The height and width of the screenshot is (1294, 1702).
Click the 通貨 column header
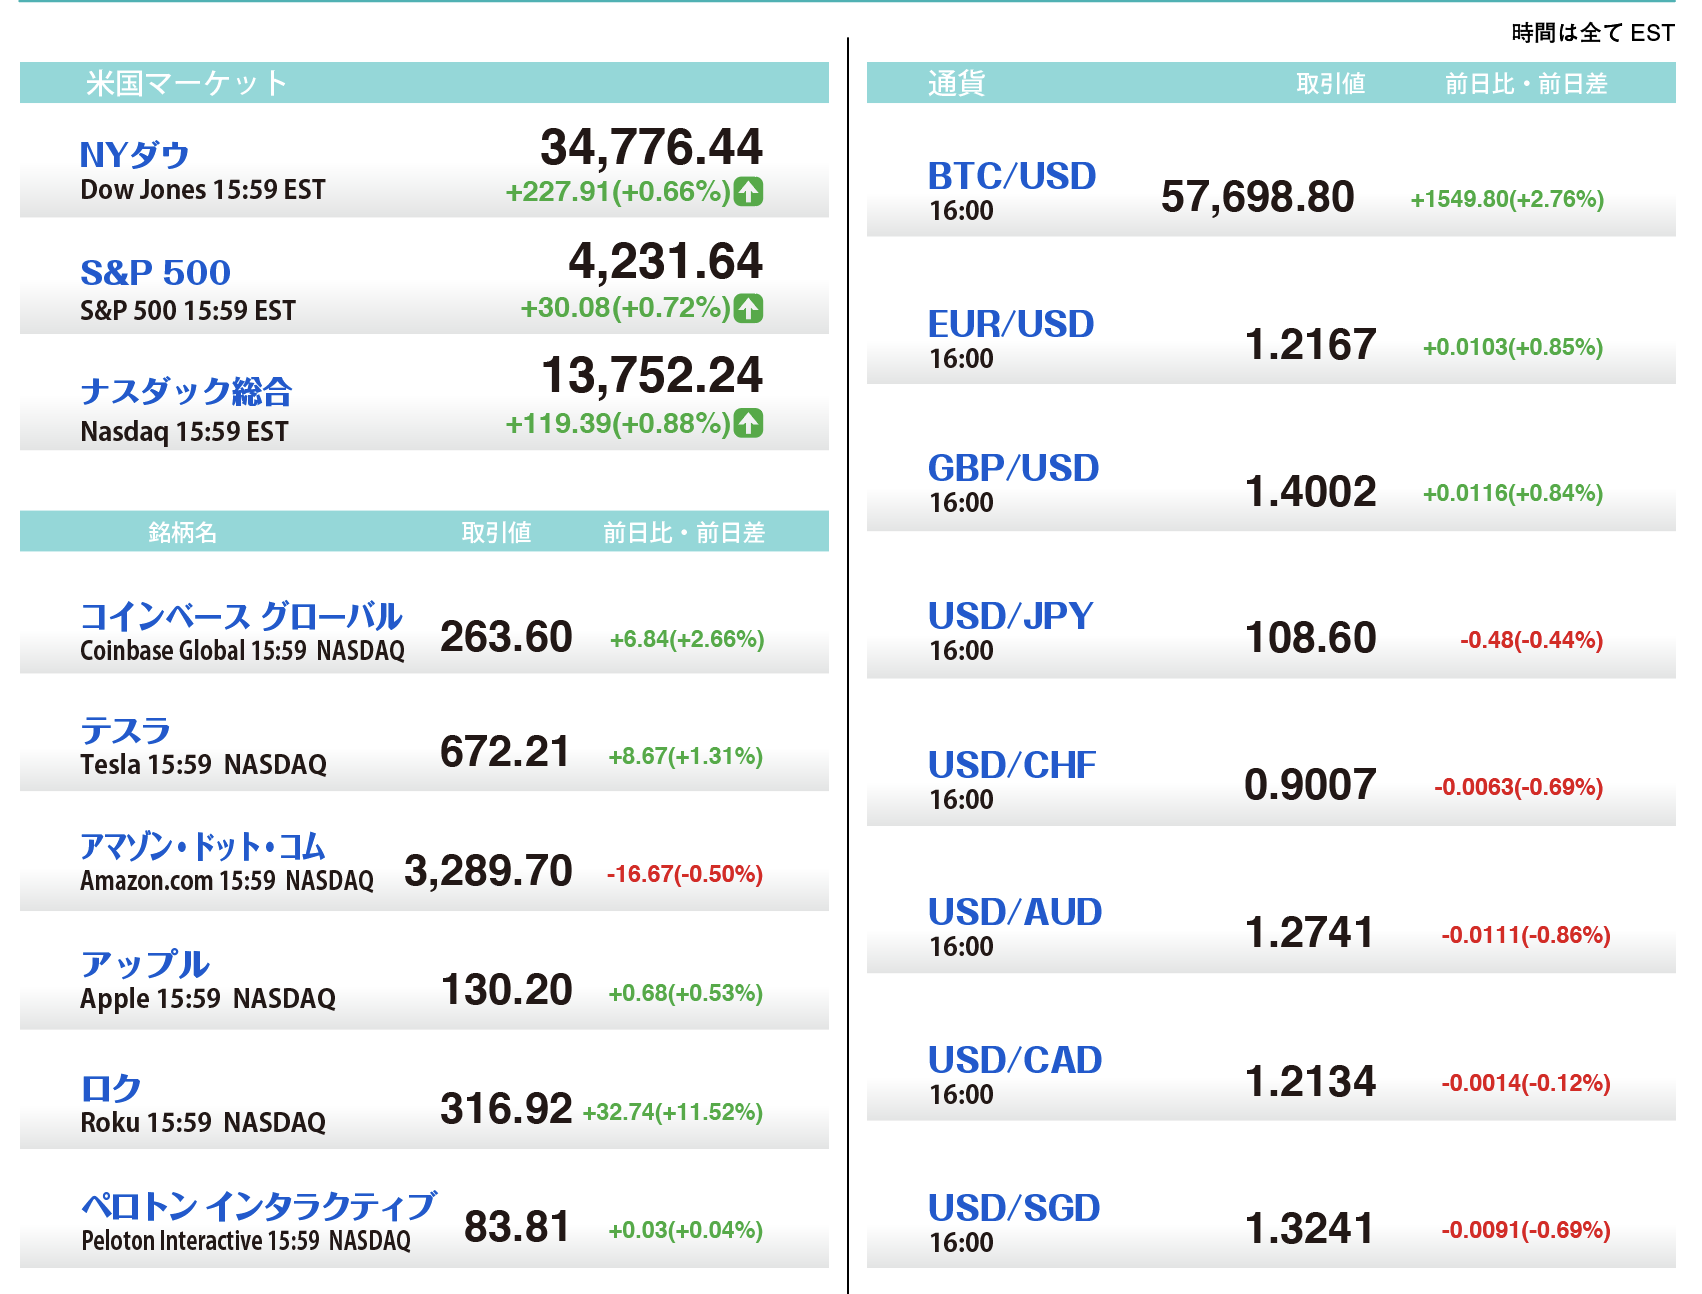pos(956,83)
